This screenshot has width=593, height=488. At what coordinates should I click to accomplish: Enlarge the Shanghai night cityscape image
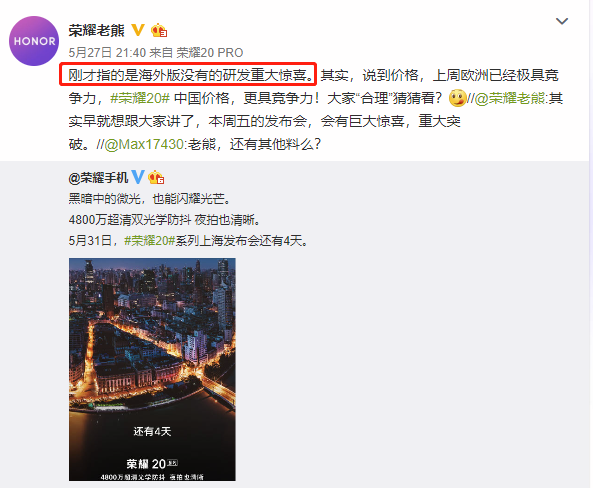152,369
